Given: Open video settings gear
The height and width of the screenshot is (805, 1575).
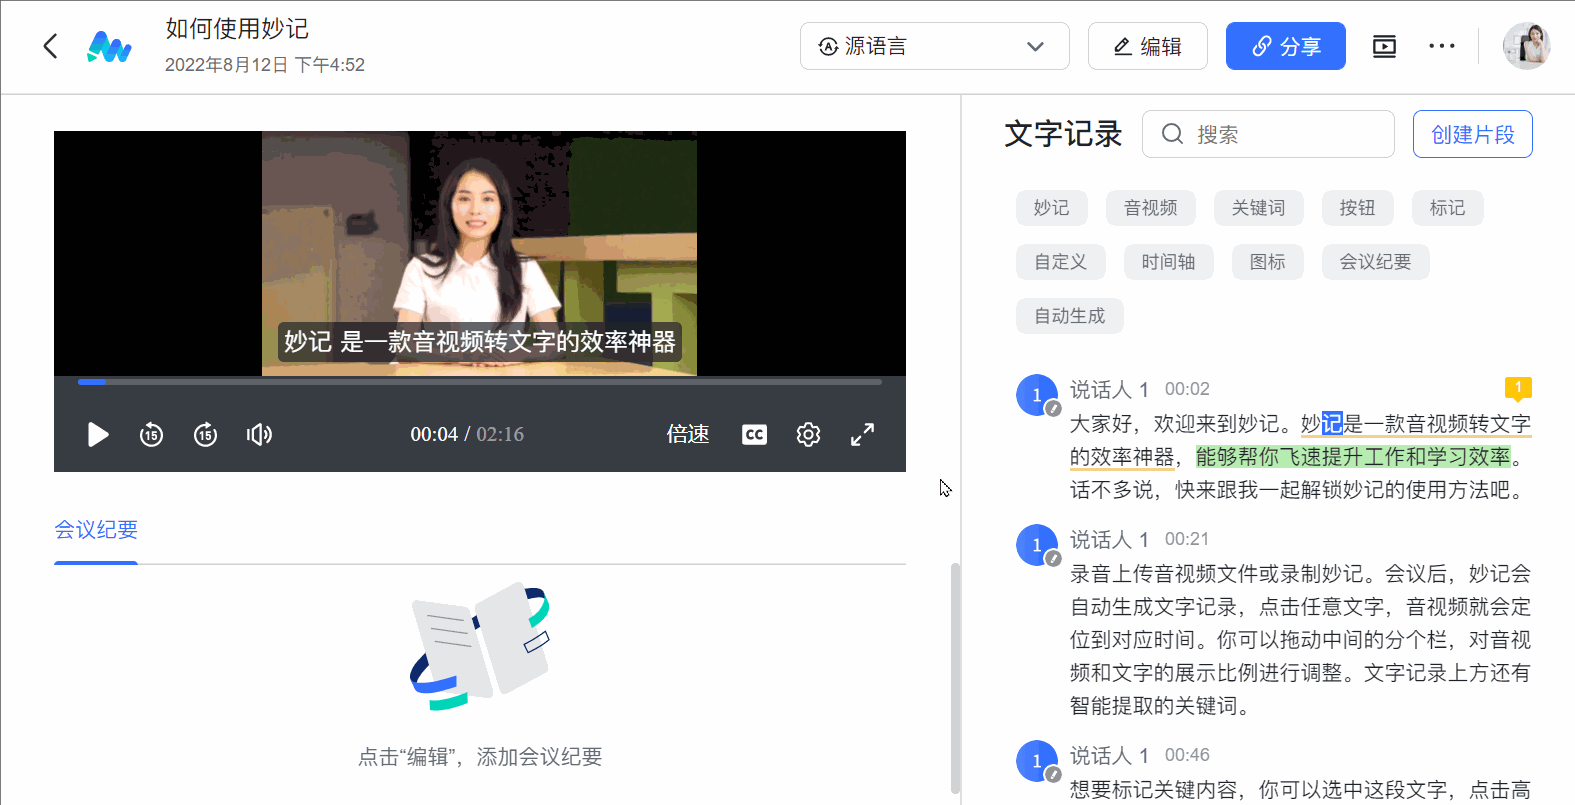Looking at the screenshot, I should pos(808,434).
